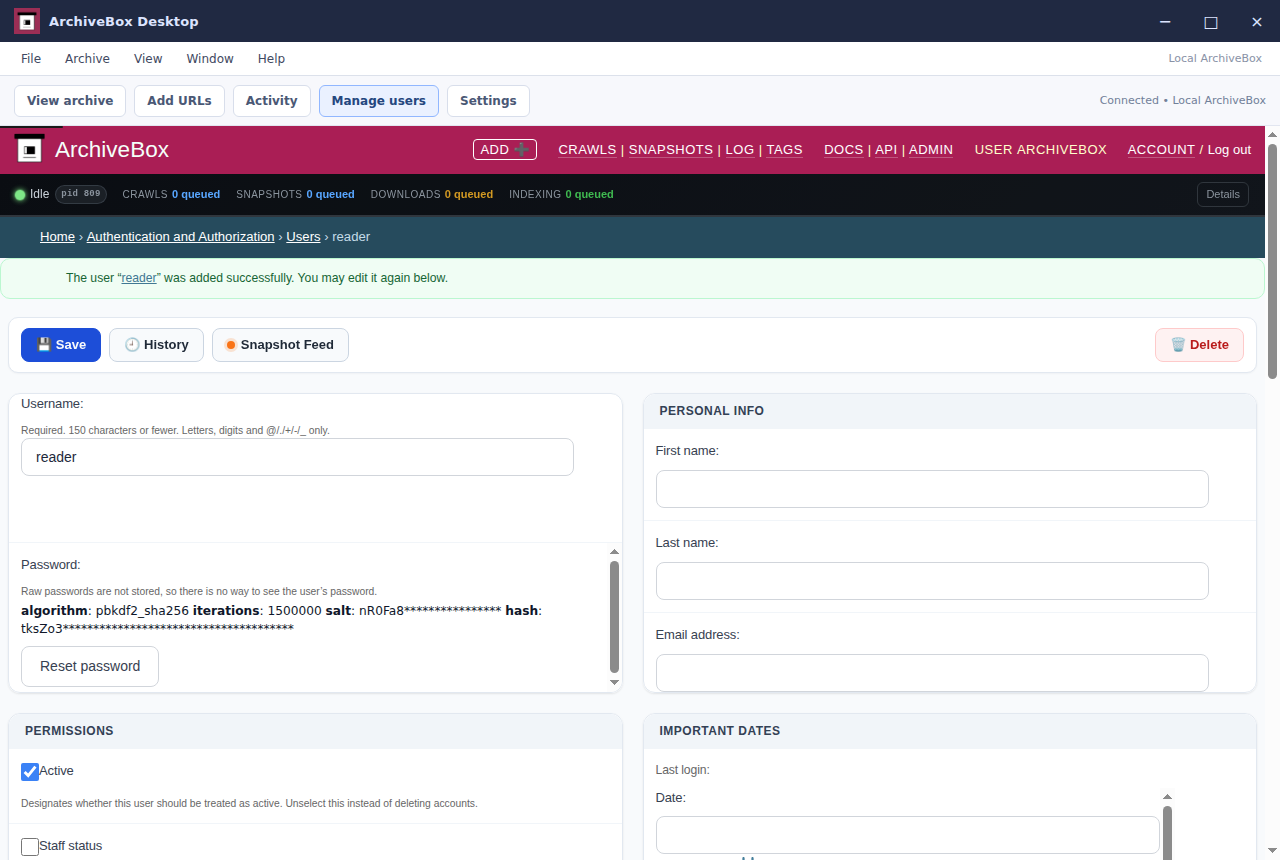
Task: Follow the Home breadcrumb
Action: [x=58, y=237]
